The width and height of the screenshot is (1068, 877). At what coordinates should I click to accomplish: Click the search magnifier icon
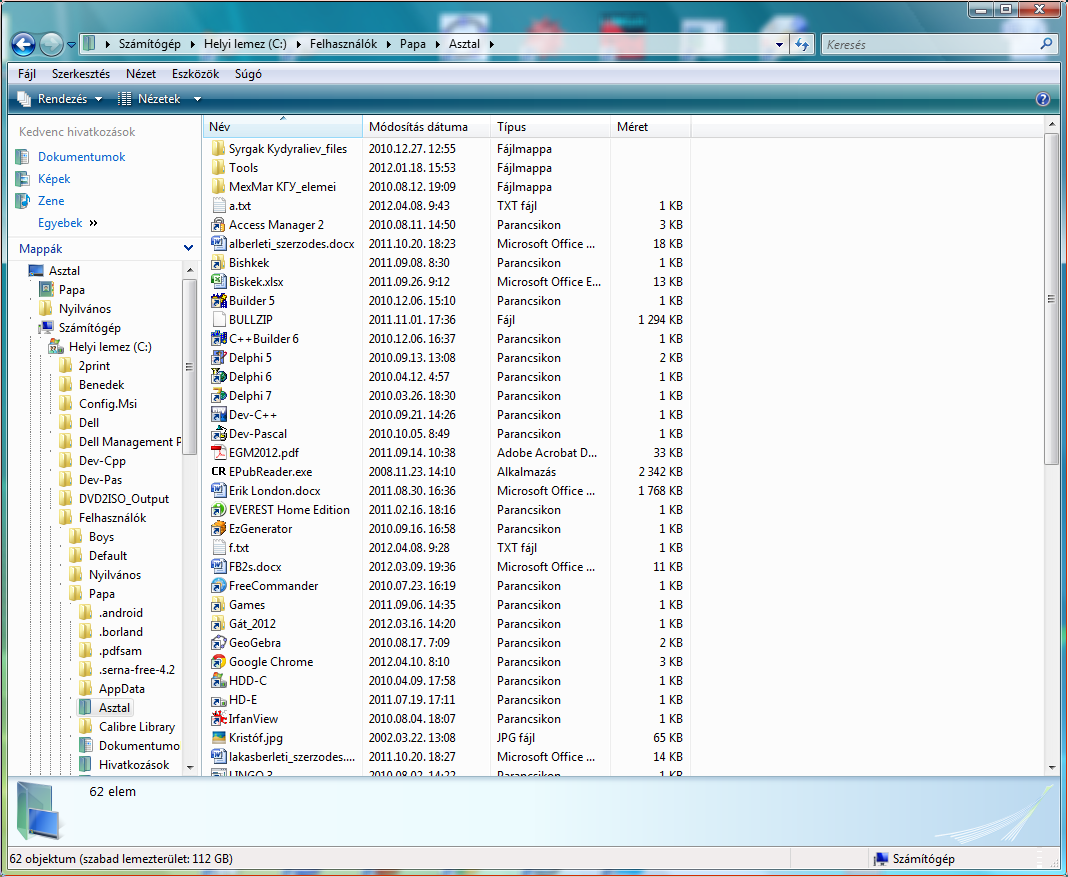[1046, 44]
